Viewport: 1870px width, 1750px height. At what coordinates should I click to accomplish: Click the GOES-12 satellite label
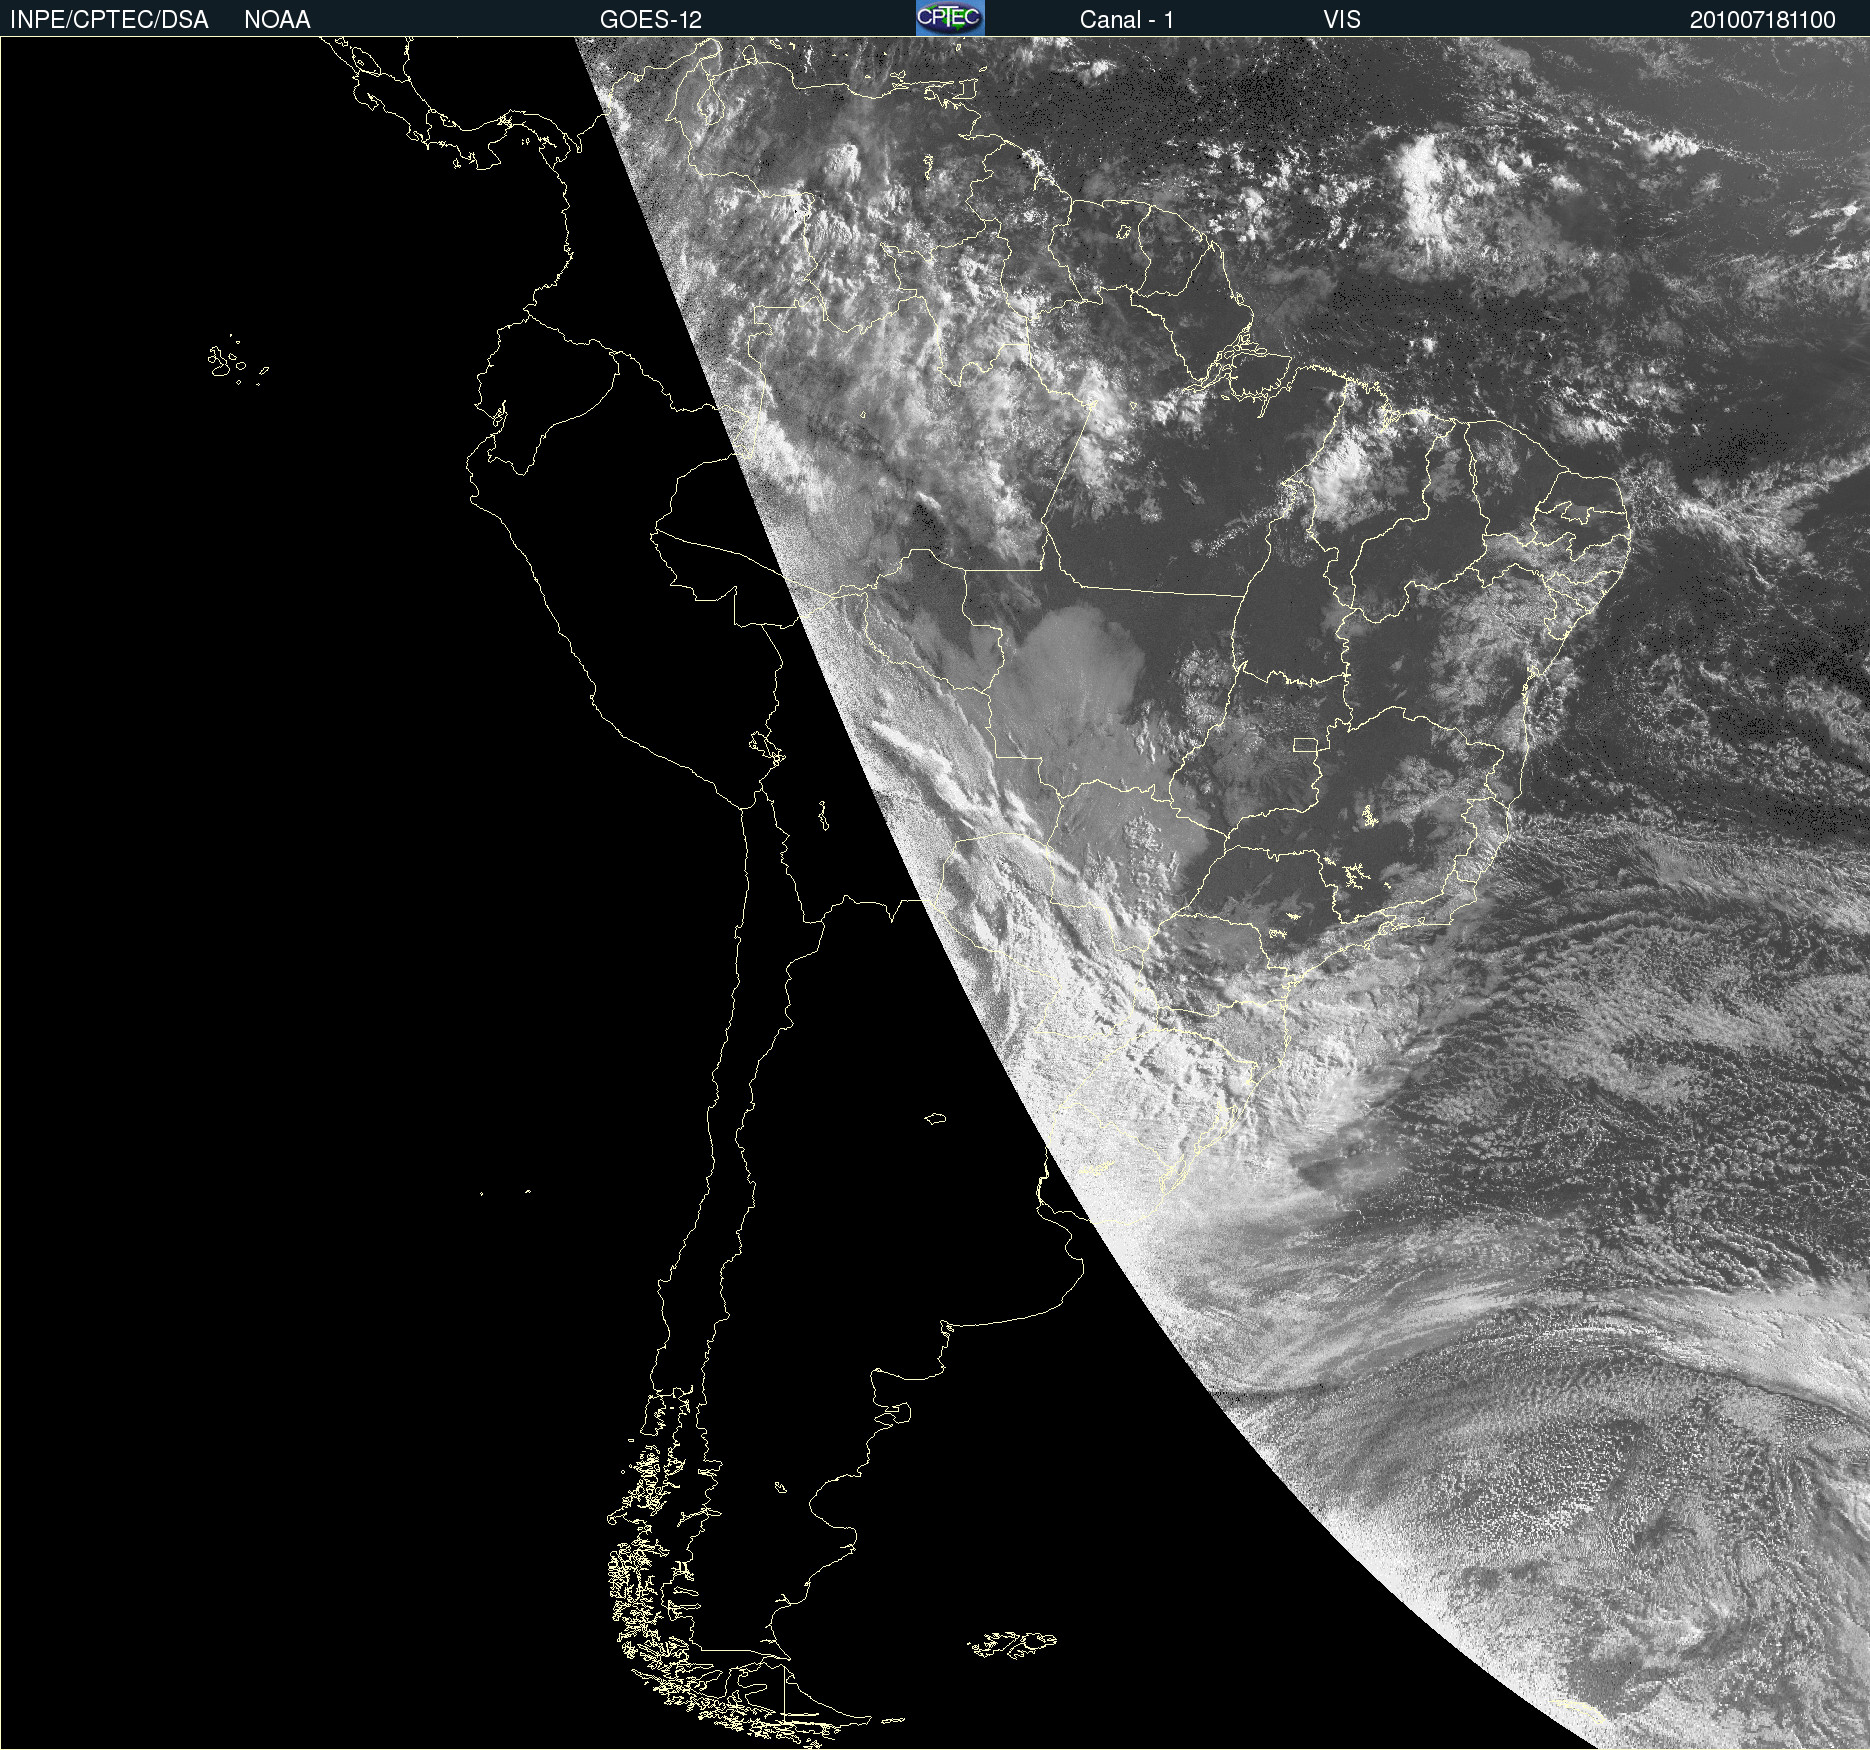tap(651, 20)
